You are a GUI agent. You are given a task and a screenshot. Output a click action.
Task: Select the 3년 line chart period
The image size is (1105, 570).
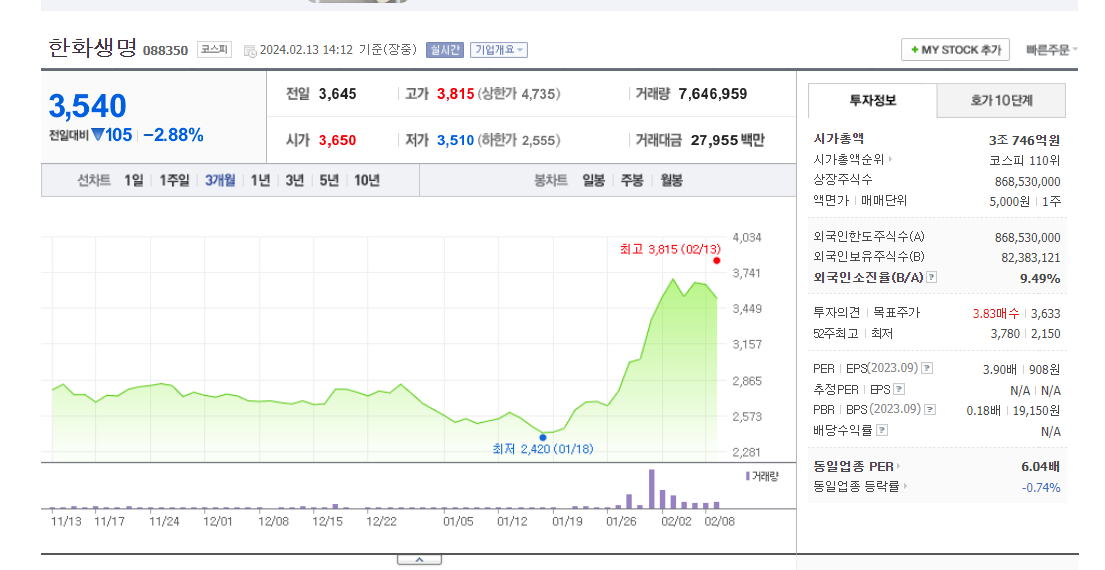295,181
